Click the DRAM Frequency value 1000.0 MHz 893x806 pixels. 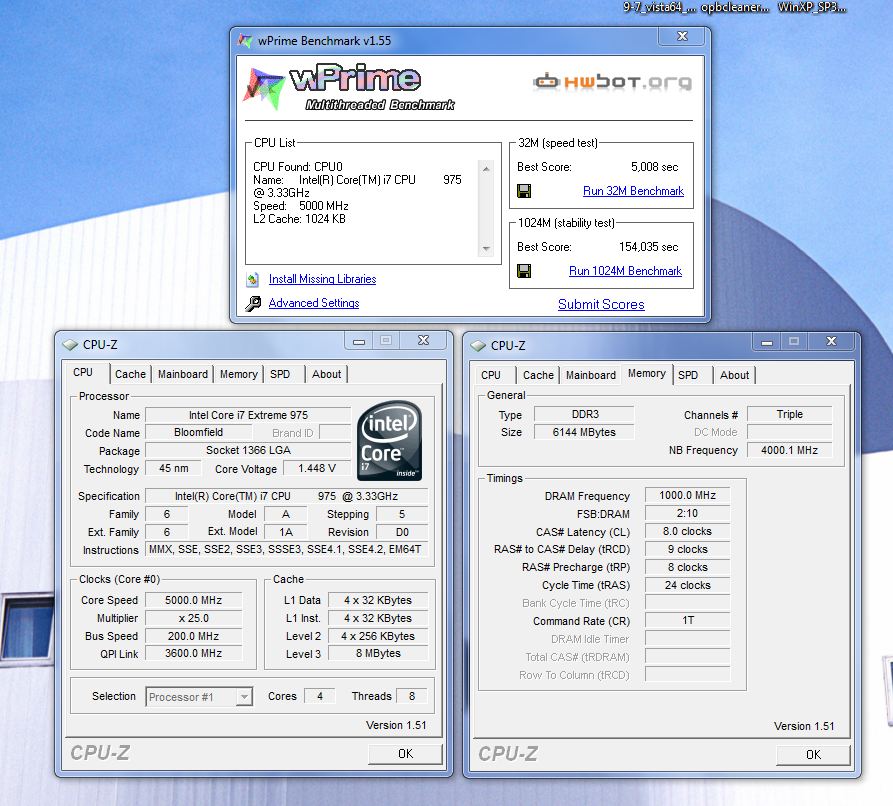687,496
